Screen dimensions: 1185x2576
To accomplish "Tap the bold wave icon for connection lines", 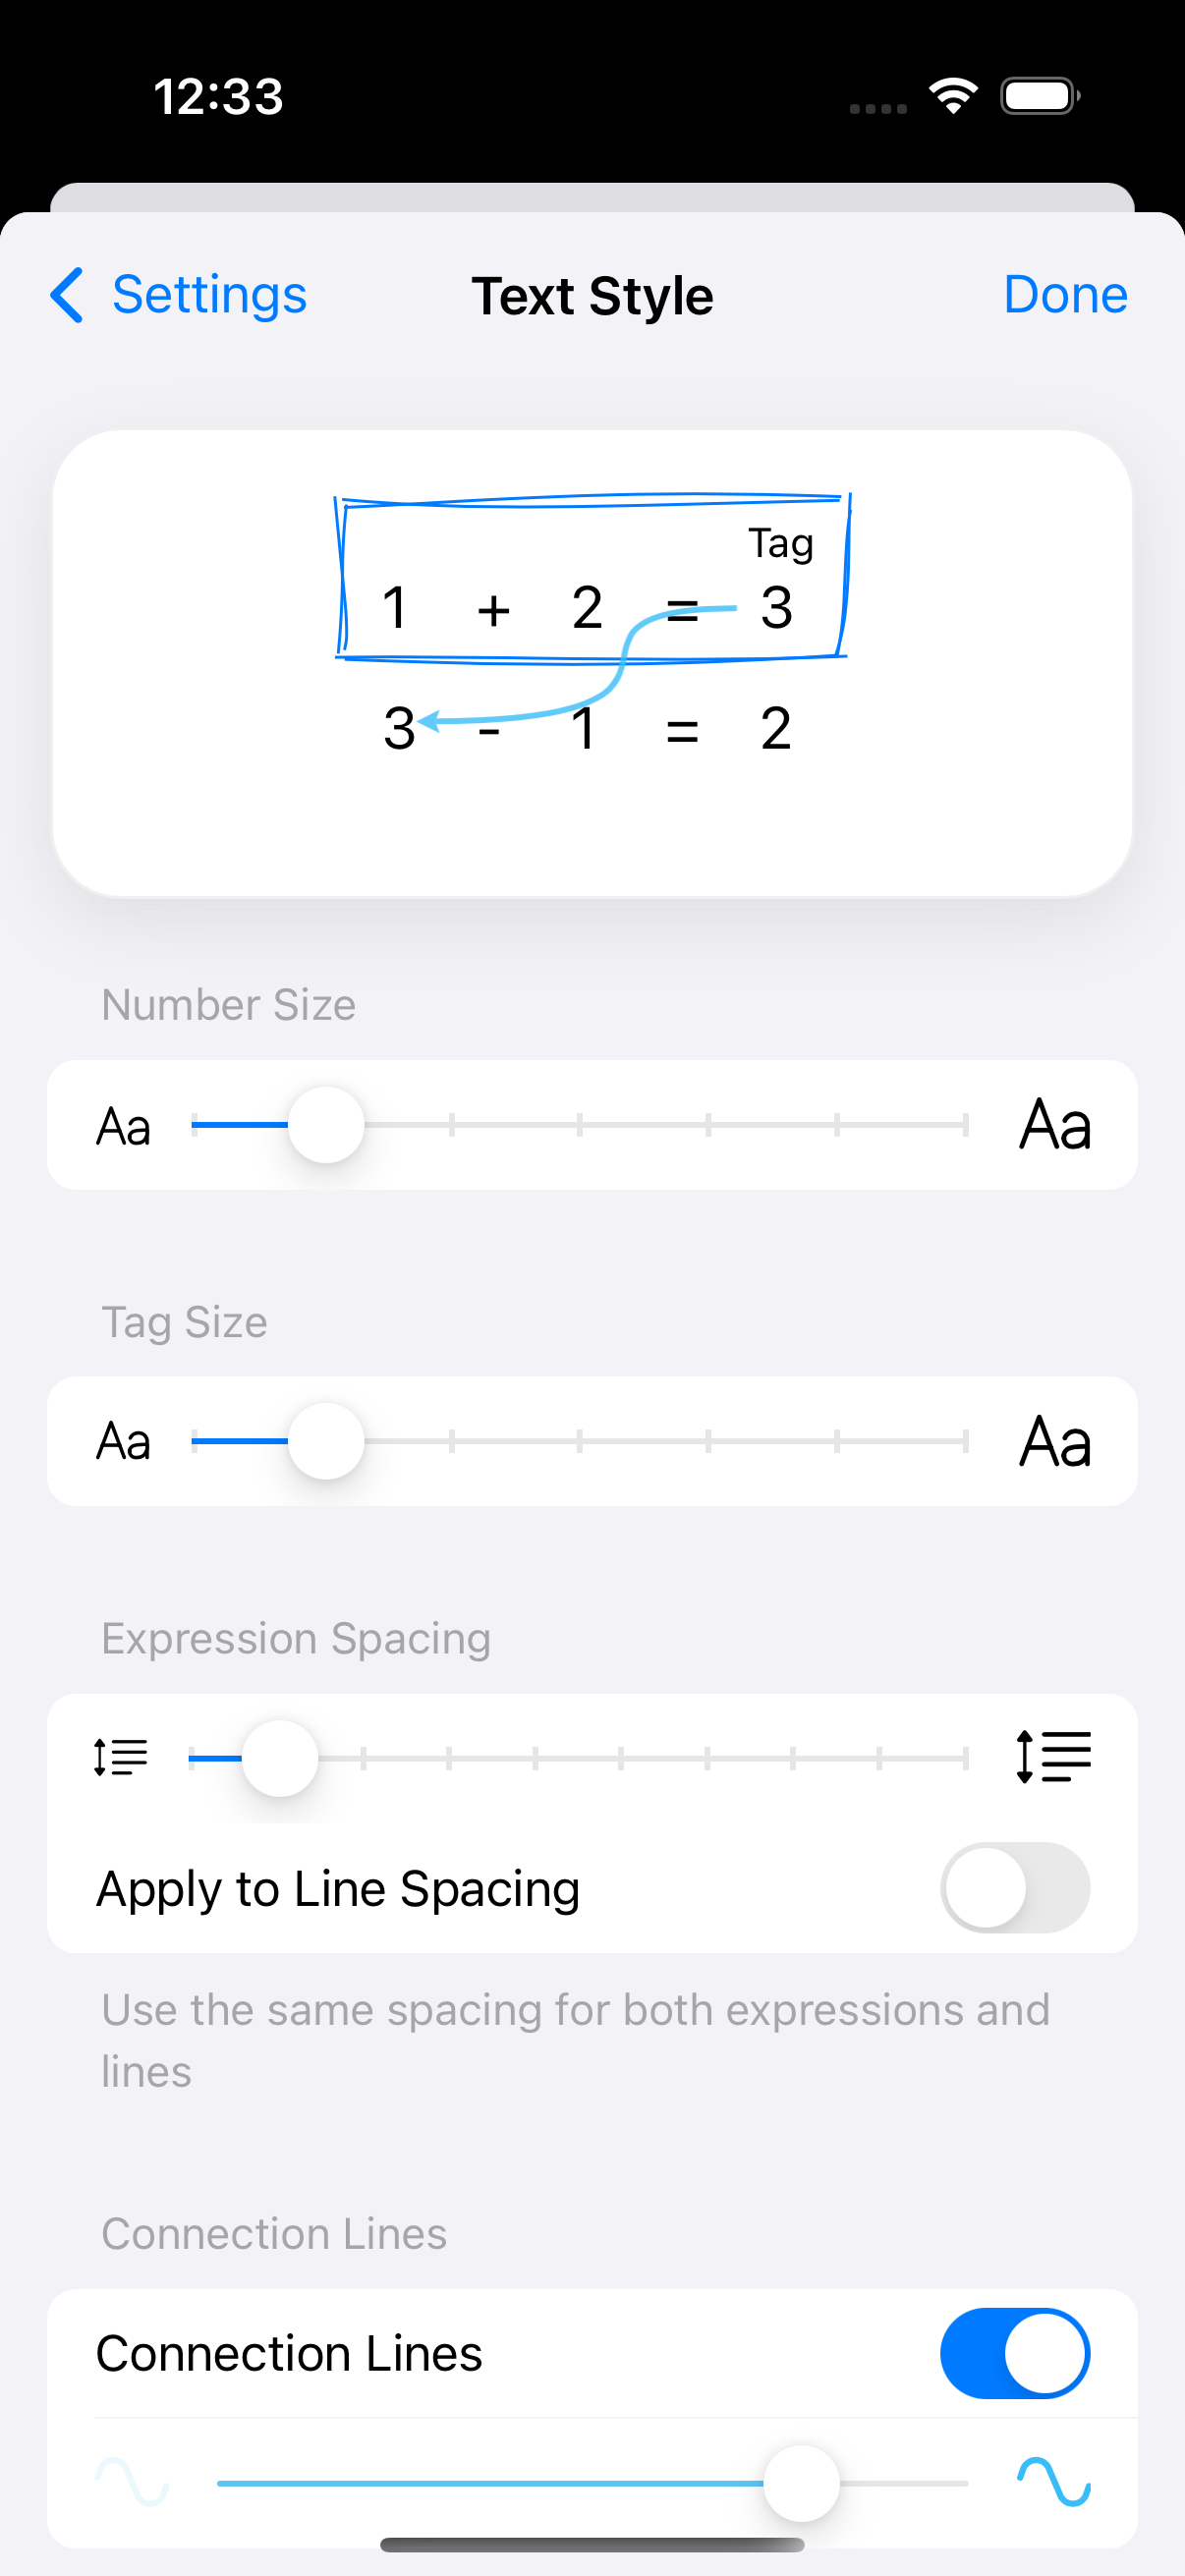I will [1053, 2481].
